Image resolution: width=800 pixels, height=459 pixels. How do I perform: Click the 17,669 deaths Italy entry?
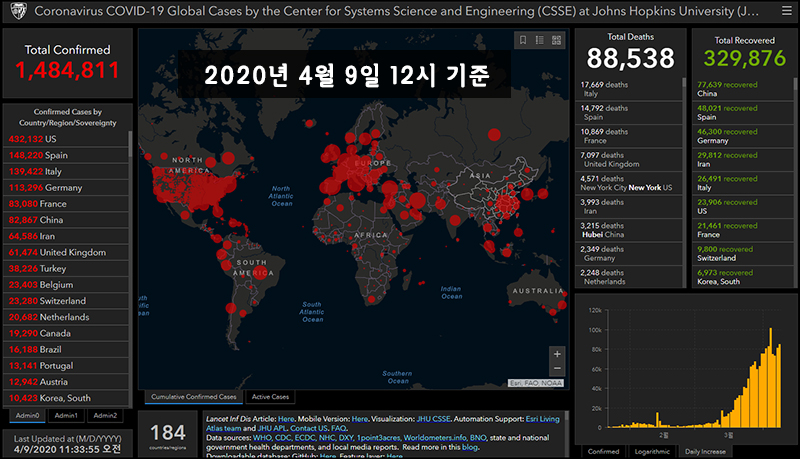(629, 89)
